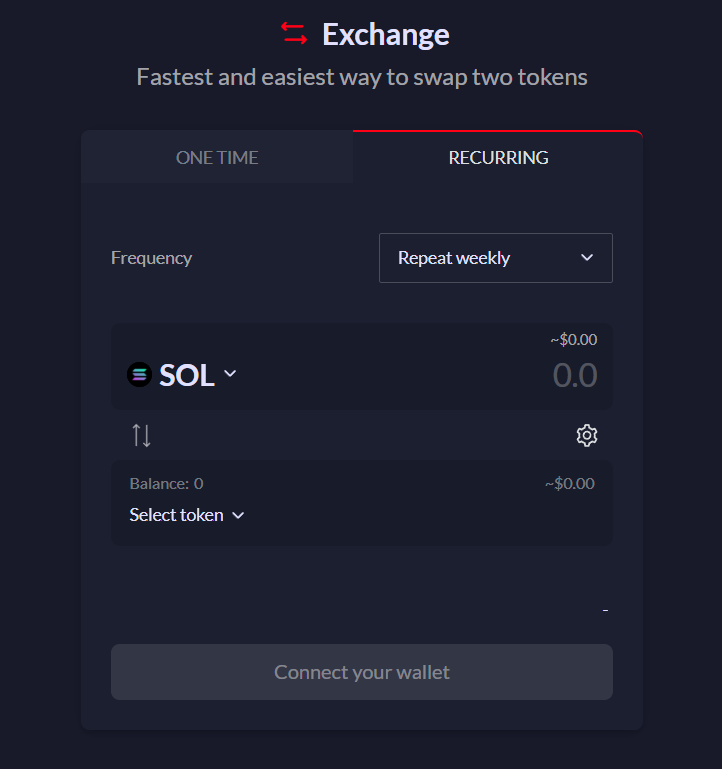Swap token direction with up-down arrows icon
This screenshot has width=722, height=769.
tap(141, 436)
